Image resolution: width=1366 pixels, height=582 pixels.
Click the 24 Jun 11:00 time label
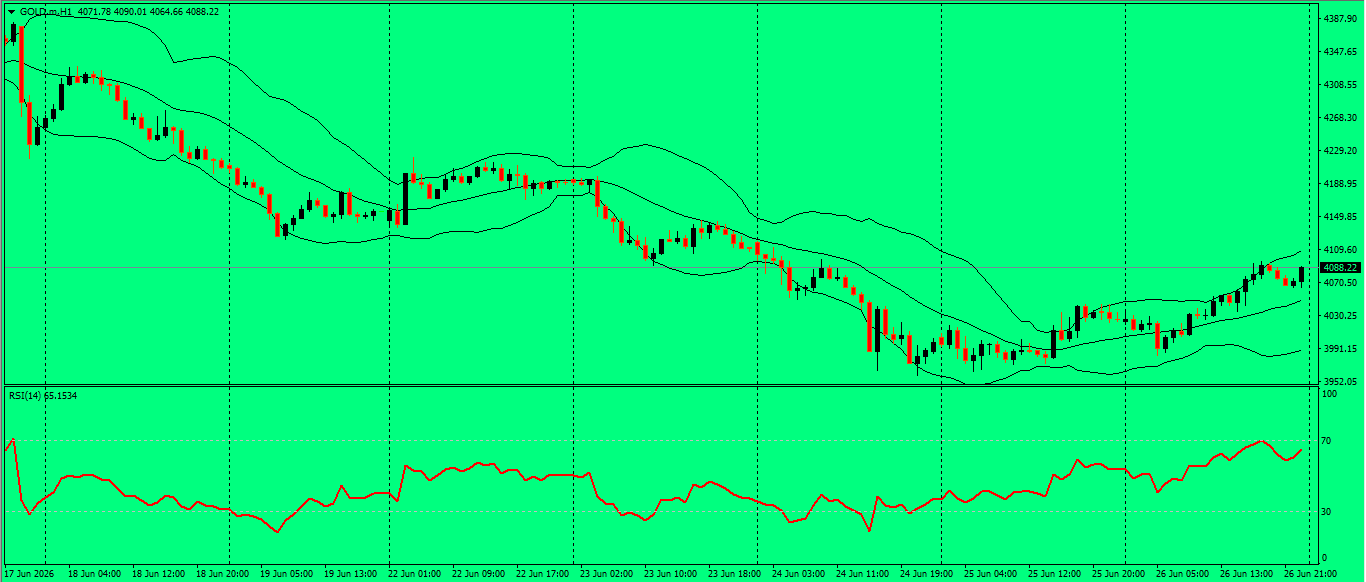[863, 574]
